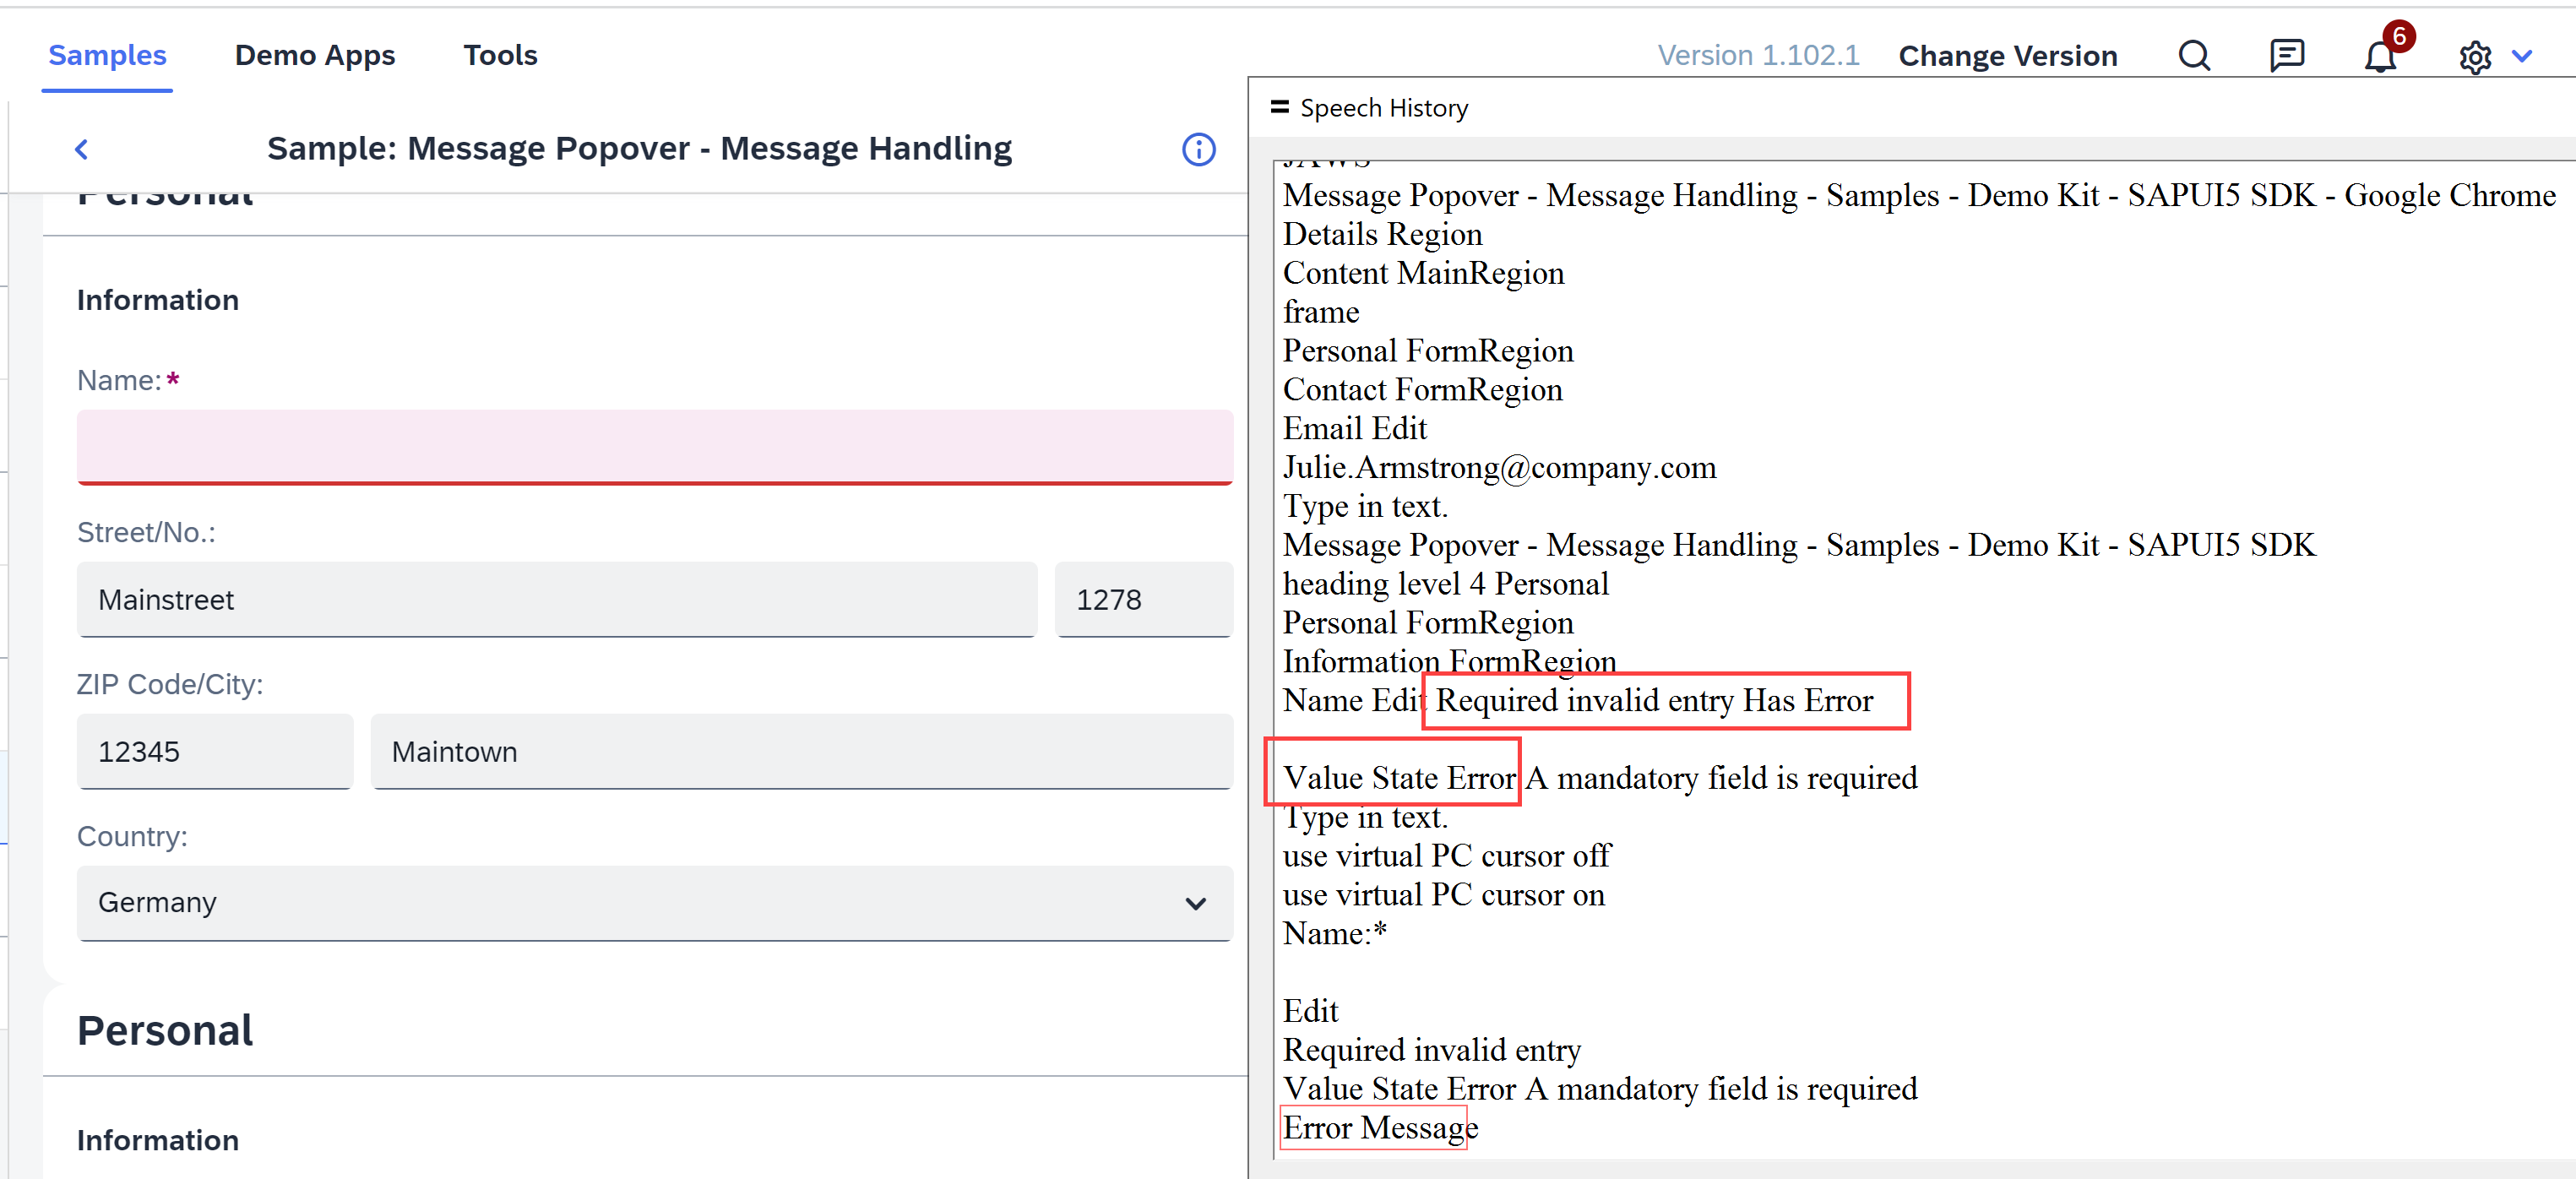
Task: Open the Demo Apps tab
Action: (x=314, y=55)
